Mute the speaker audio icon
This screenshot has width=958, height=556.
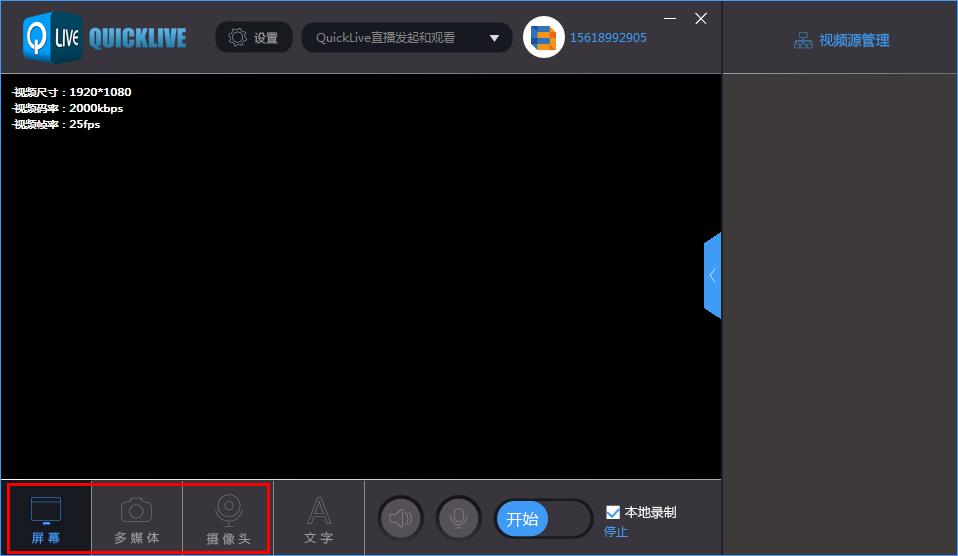pos(400,519)
